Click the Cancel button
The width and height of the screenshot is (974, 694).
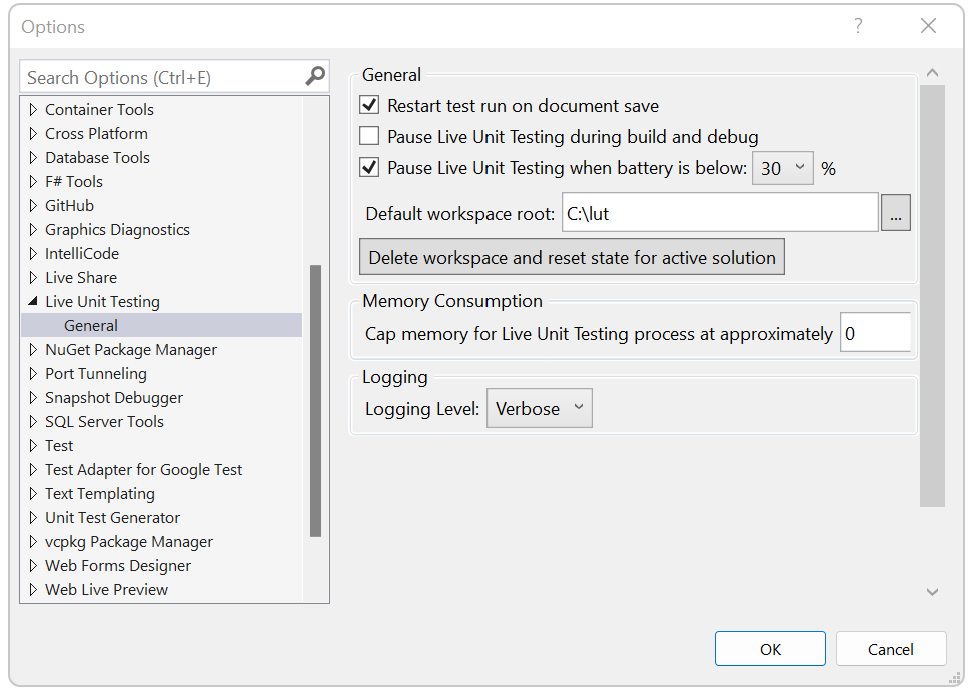pyautogui.click(x=890, y=648)
